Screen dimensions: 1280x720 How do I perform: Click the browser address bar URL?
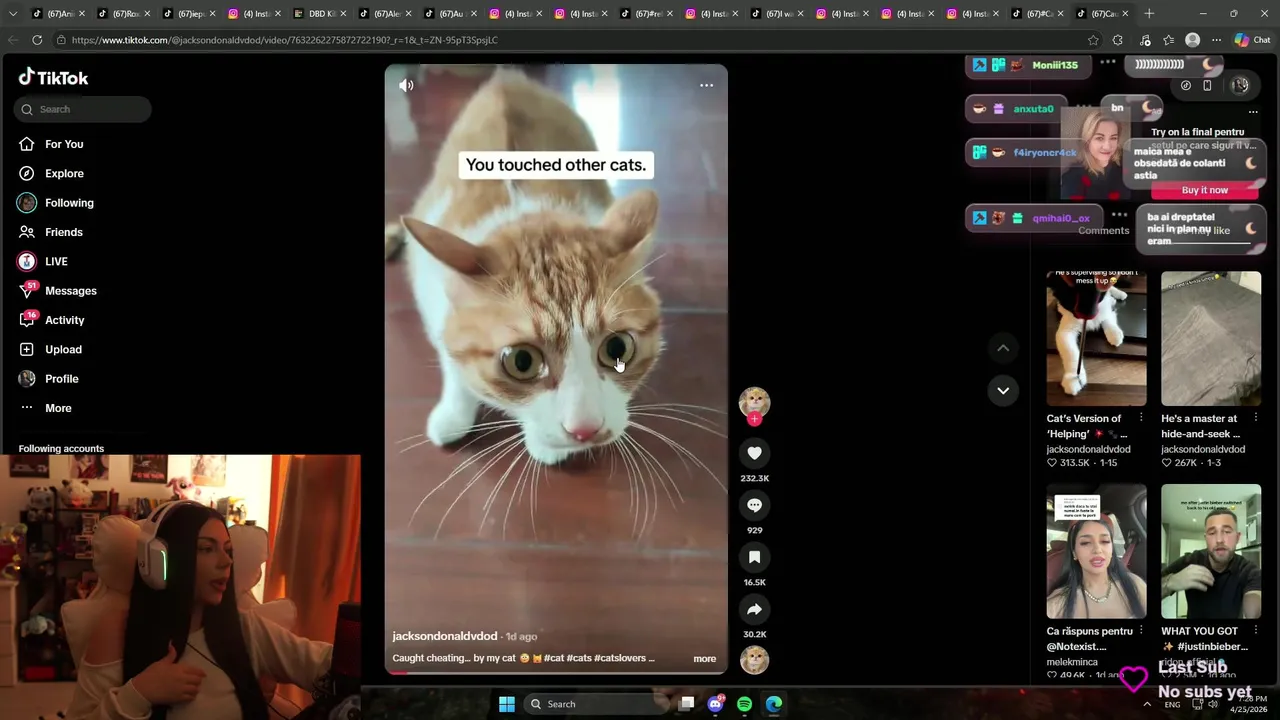point(284,40)
